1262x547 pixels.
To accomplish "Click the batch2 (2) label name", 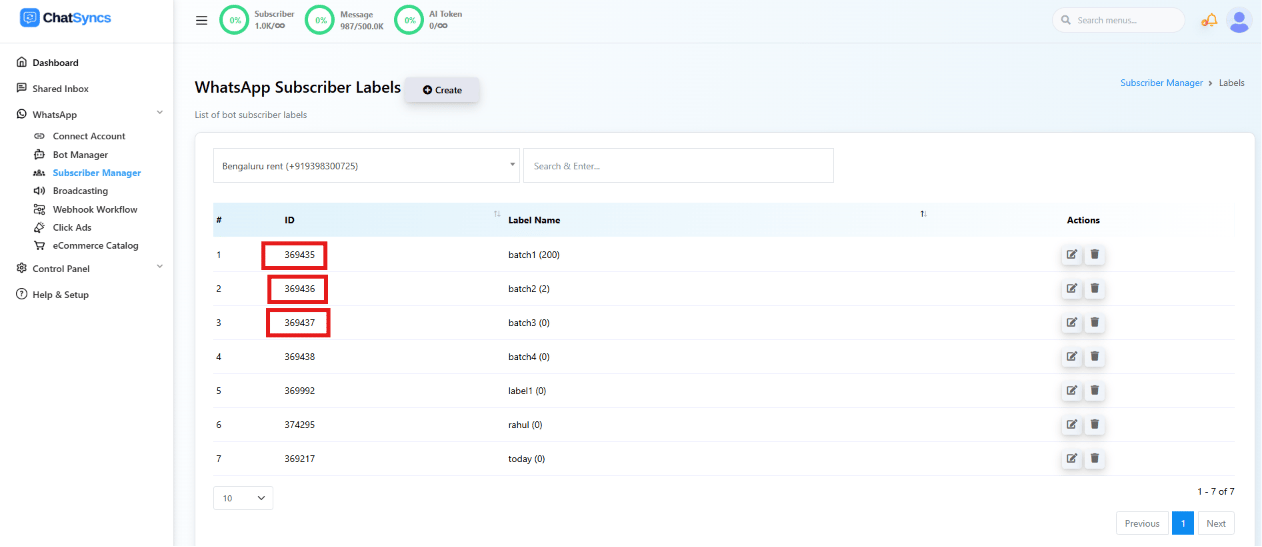I will point(529,289).
